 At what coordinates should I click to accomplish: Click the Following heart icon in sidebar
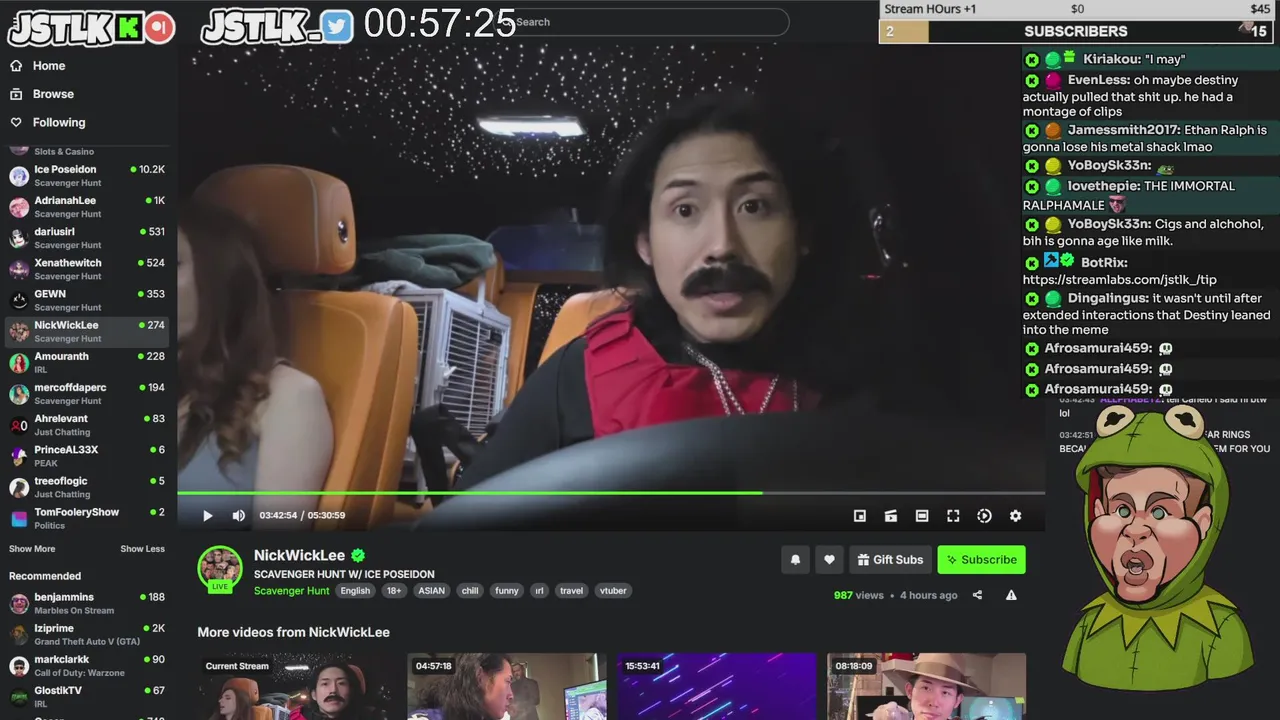[x=16, y=122]
